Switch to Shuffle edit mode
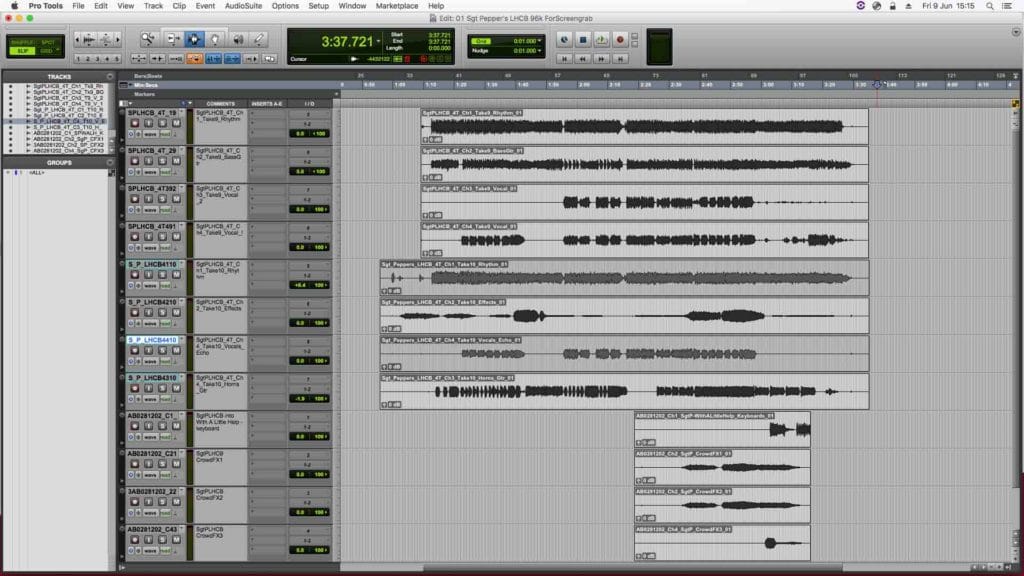 [23, 42]
